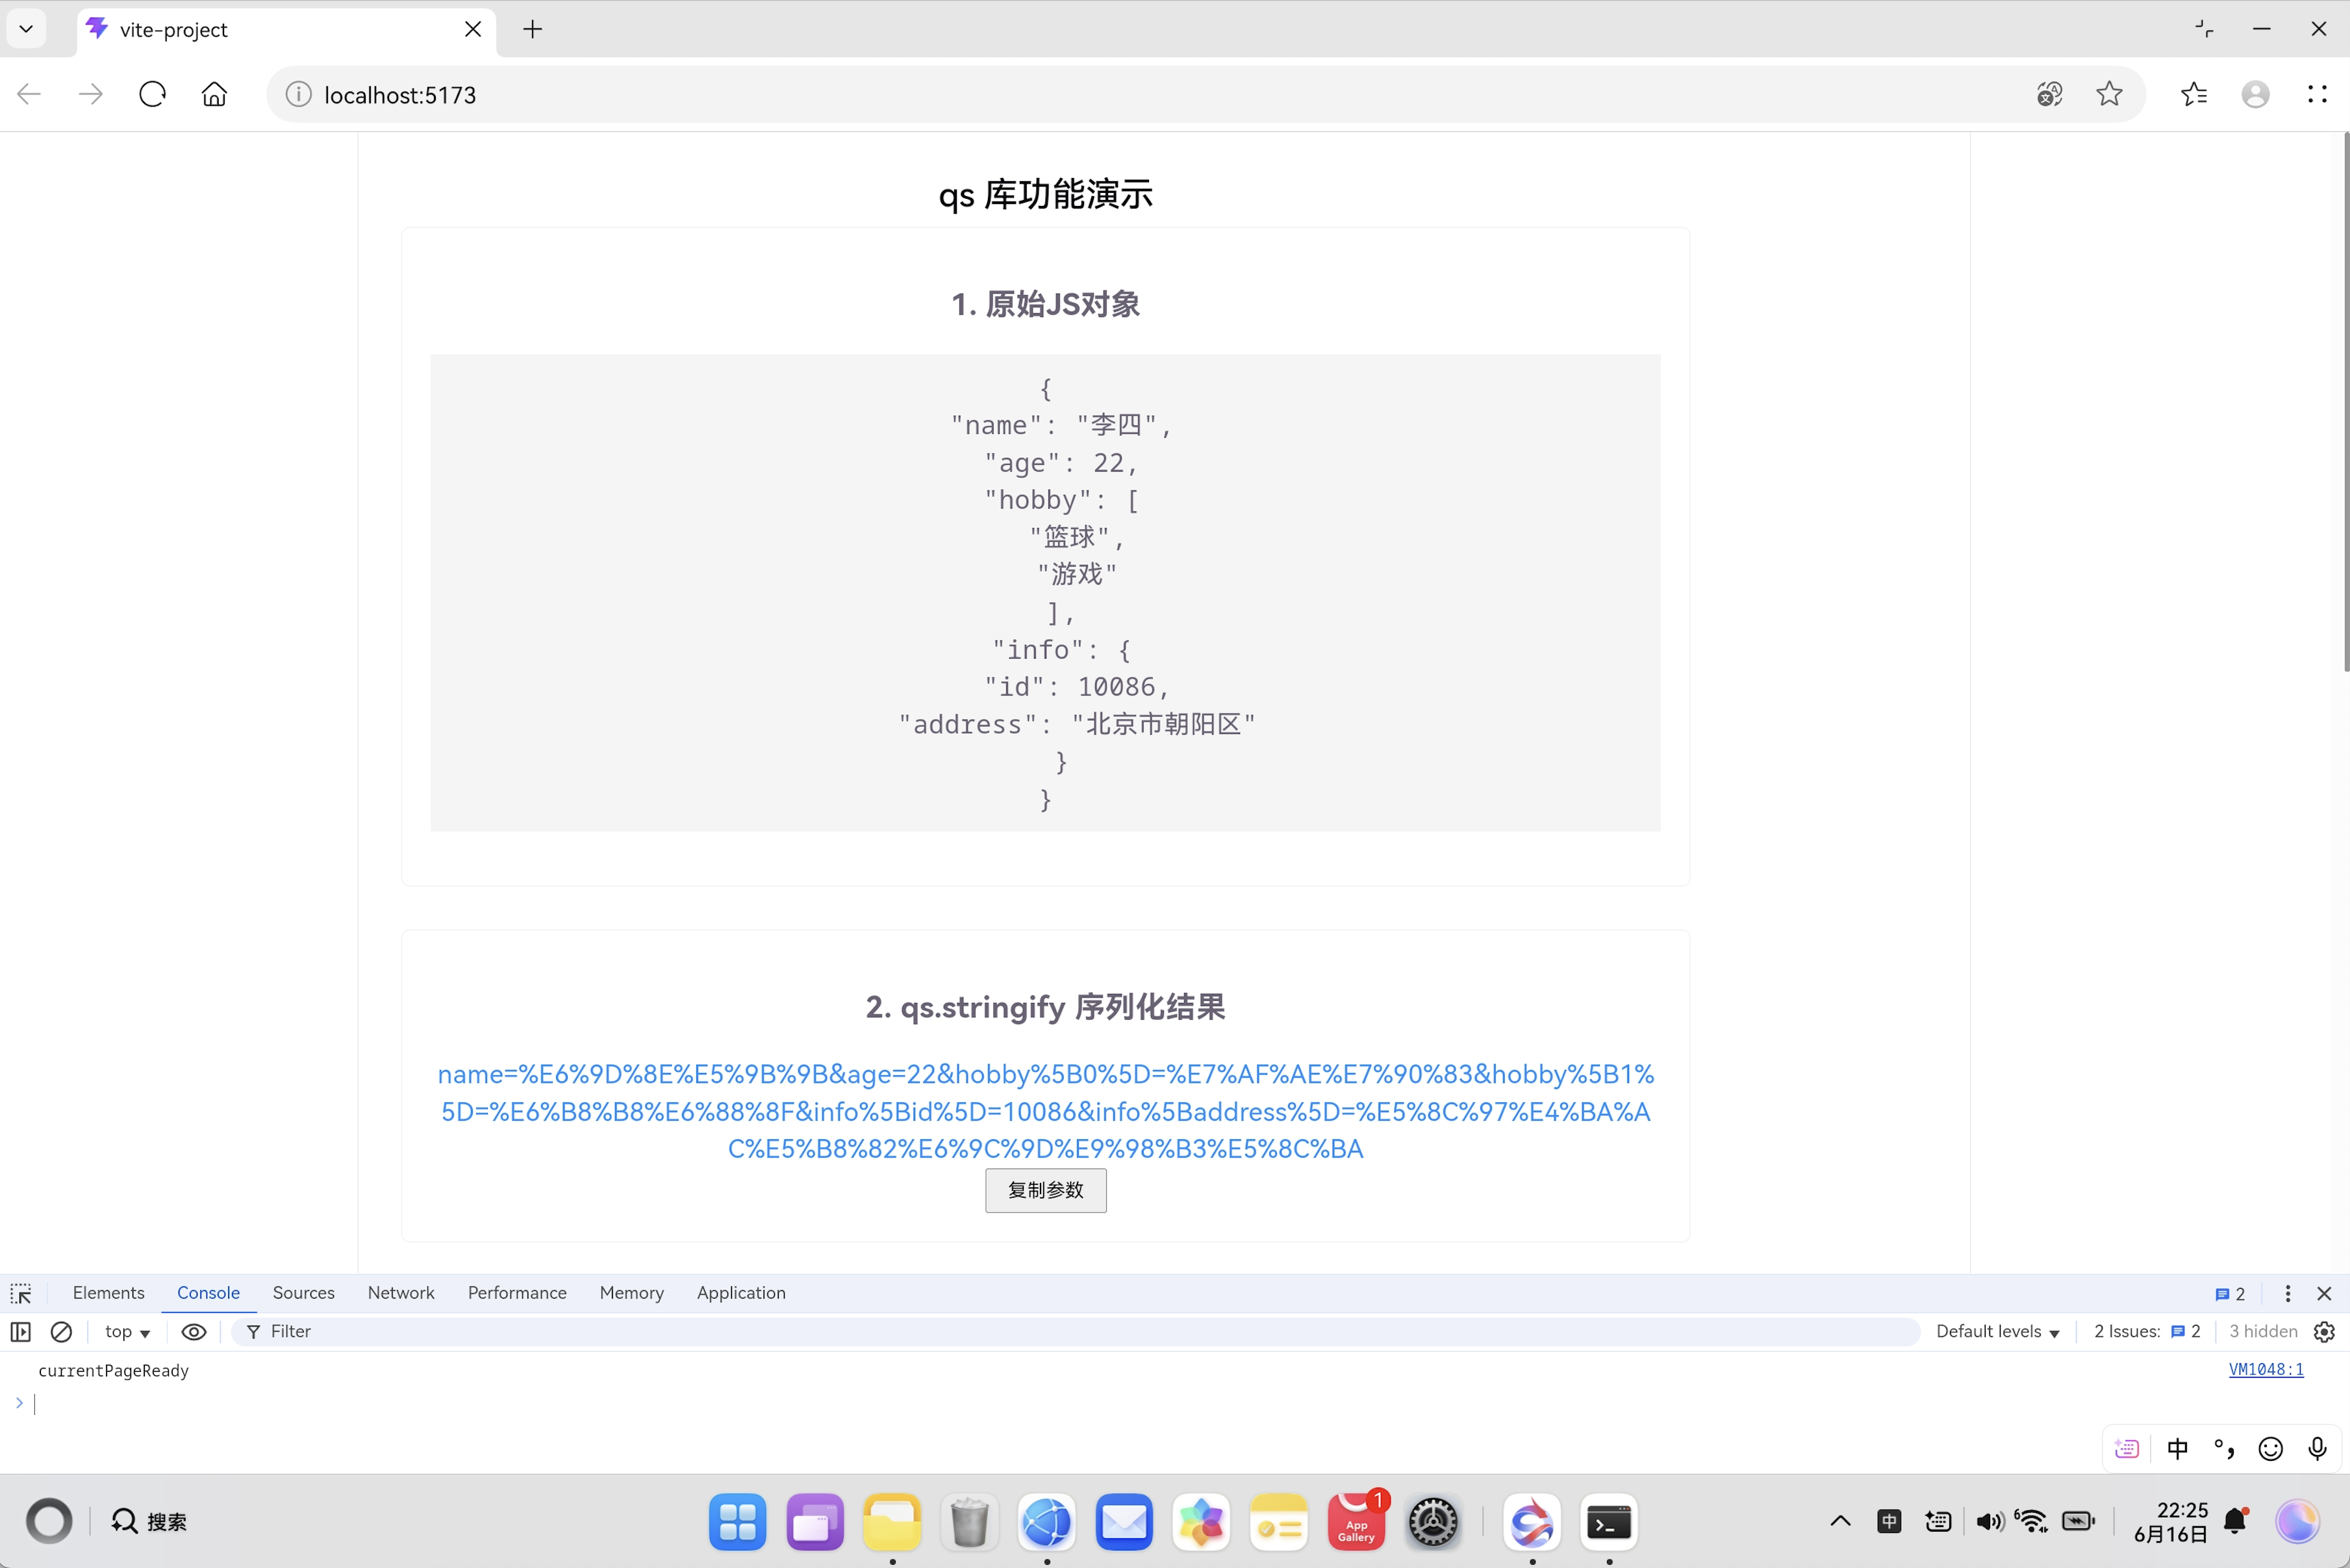The height and width of the screenshot is (1568, 2350).
Task: Close the DevTools panel
Action: tap(2325, 1294)
